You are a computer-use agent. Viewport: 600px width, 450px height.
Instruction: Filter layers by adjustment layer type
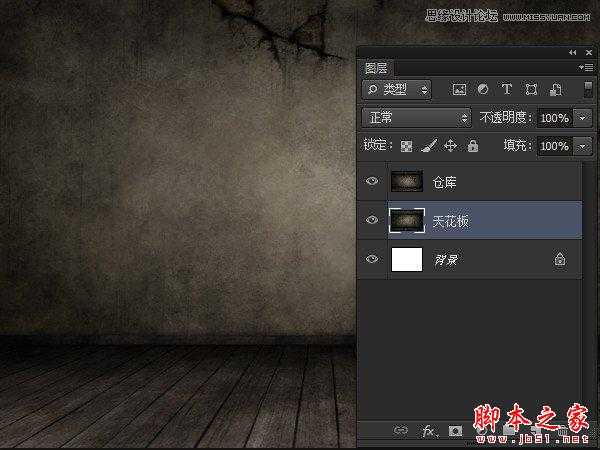pyautogui.click(x=483, y=90)
